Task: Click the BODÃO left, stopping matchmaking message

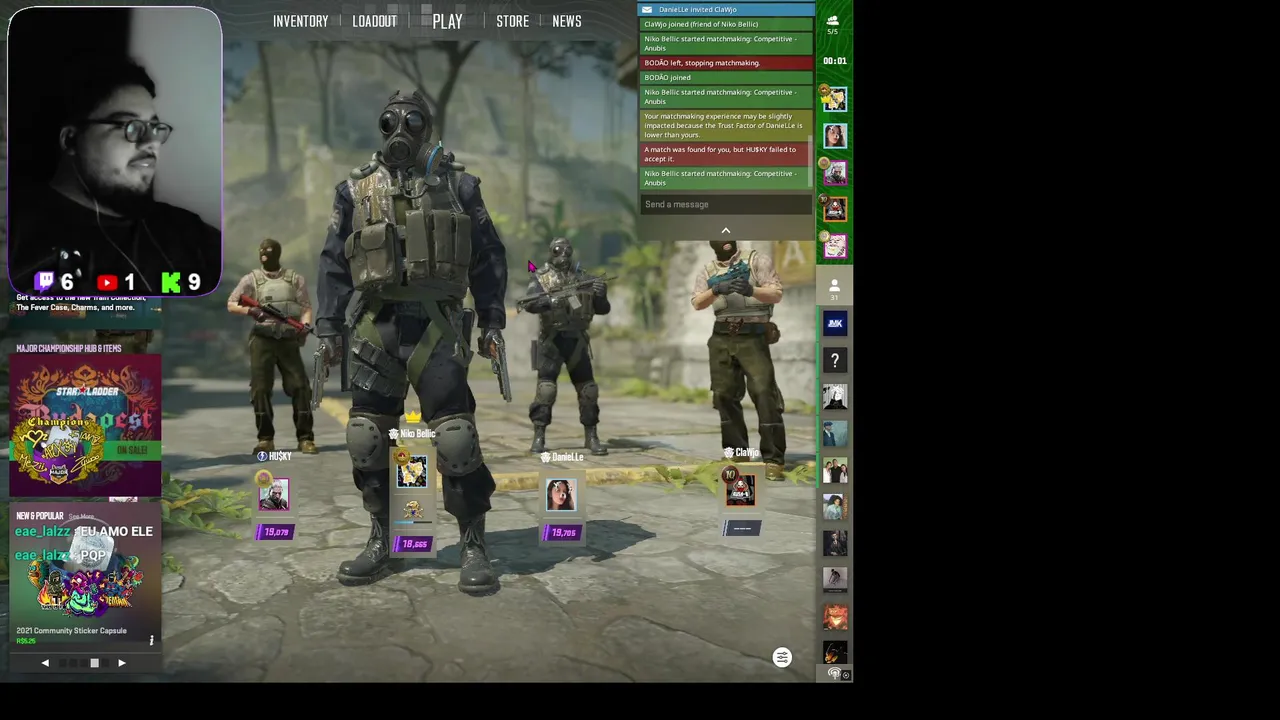Action: pyautogui.click(x=726, y=63)
